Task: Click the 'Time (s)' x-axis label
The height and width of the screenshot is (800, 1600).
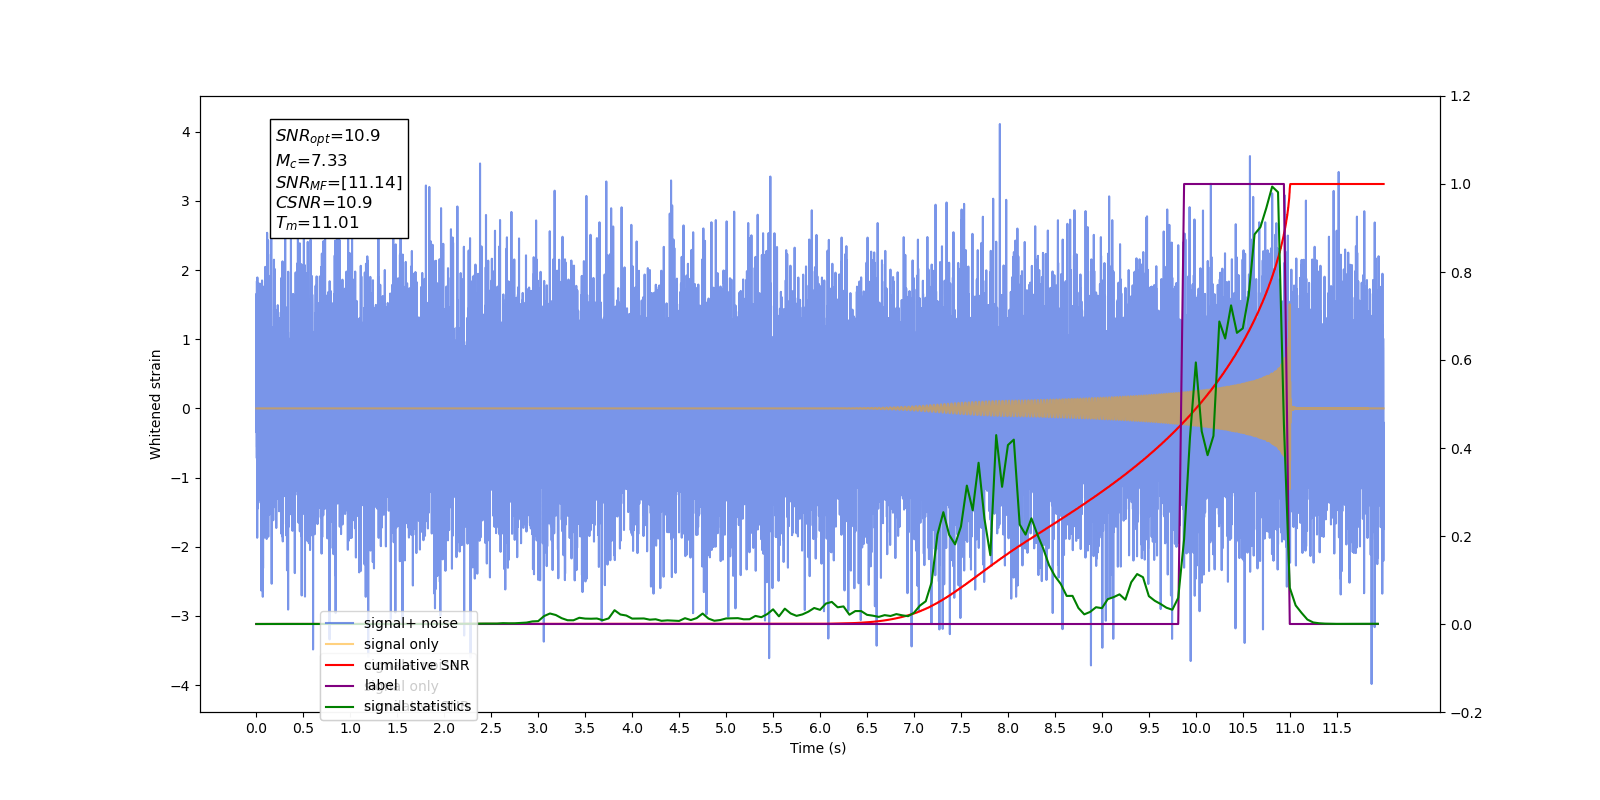Action: tap(818, 748)
